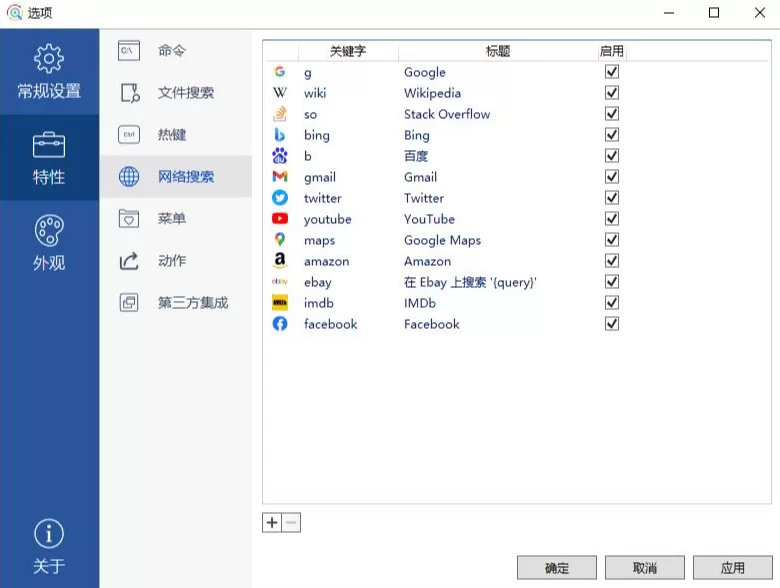Click the Google logo icon
The image size is (780, 588).
[x=280, y=72]
